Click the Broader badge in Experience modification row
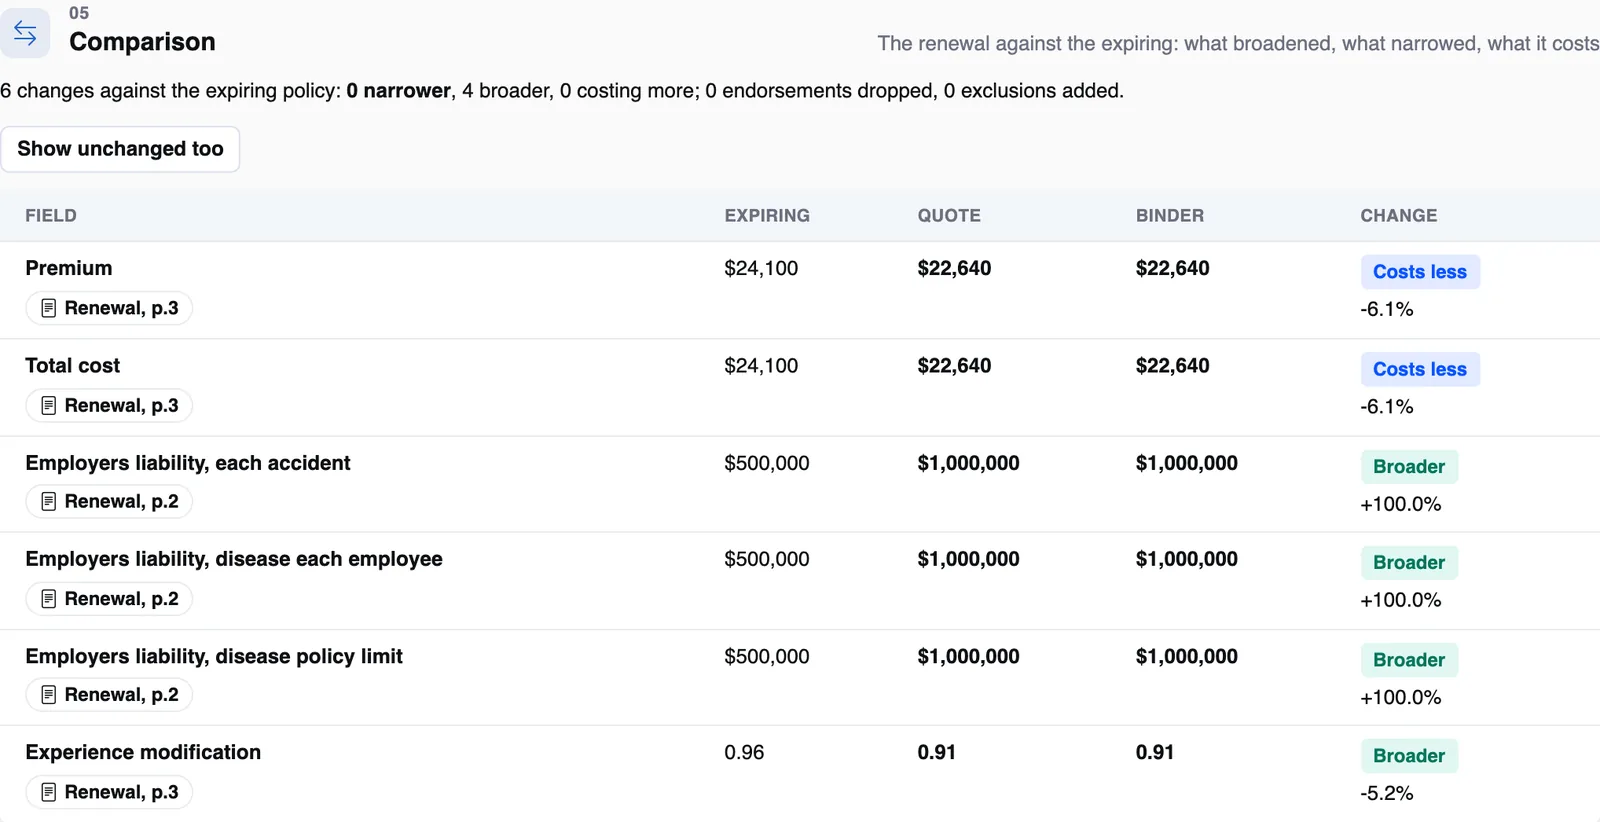The image size is (1600, 822). (1409, 756)
